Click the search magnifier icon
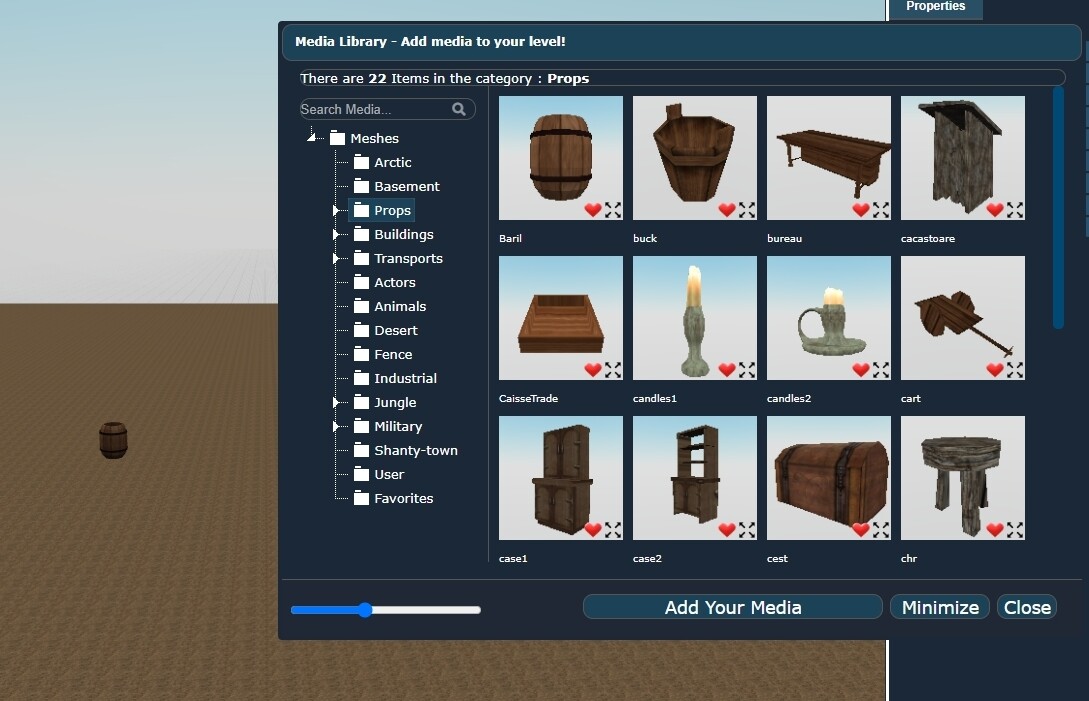The height and width of the screenshot is (701, 1089). [x=458, y=109]
